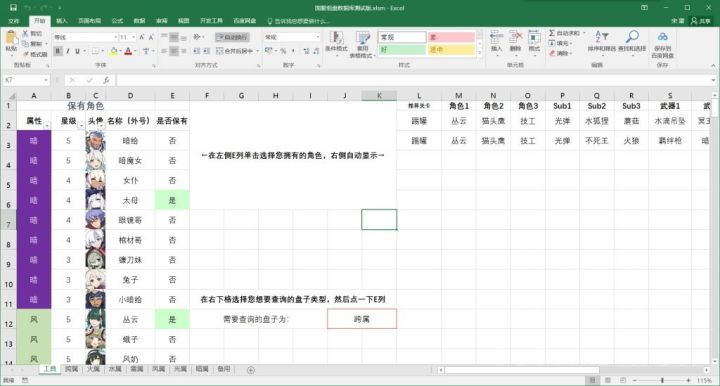Switch to the Data (数据) tab
Screen dimensions: 720x386
pos(140,21)
